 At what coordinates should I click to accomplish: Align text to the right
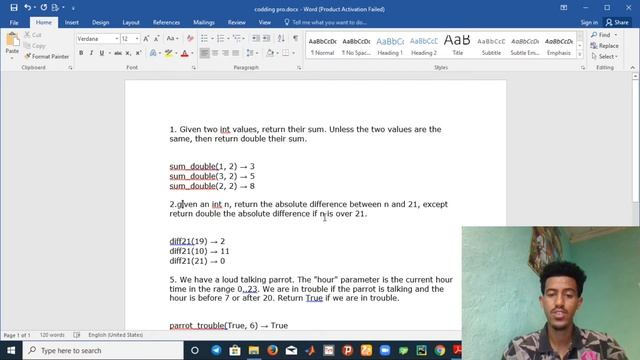225,53
